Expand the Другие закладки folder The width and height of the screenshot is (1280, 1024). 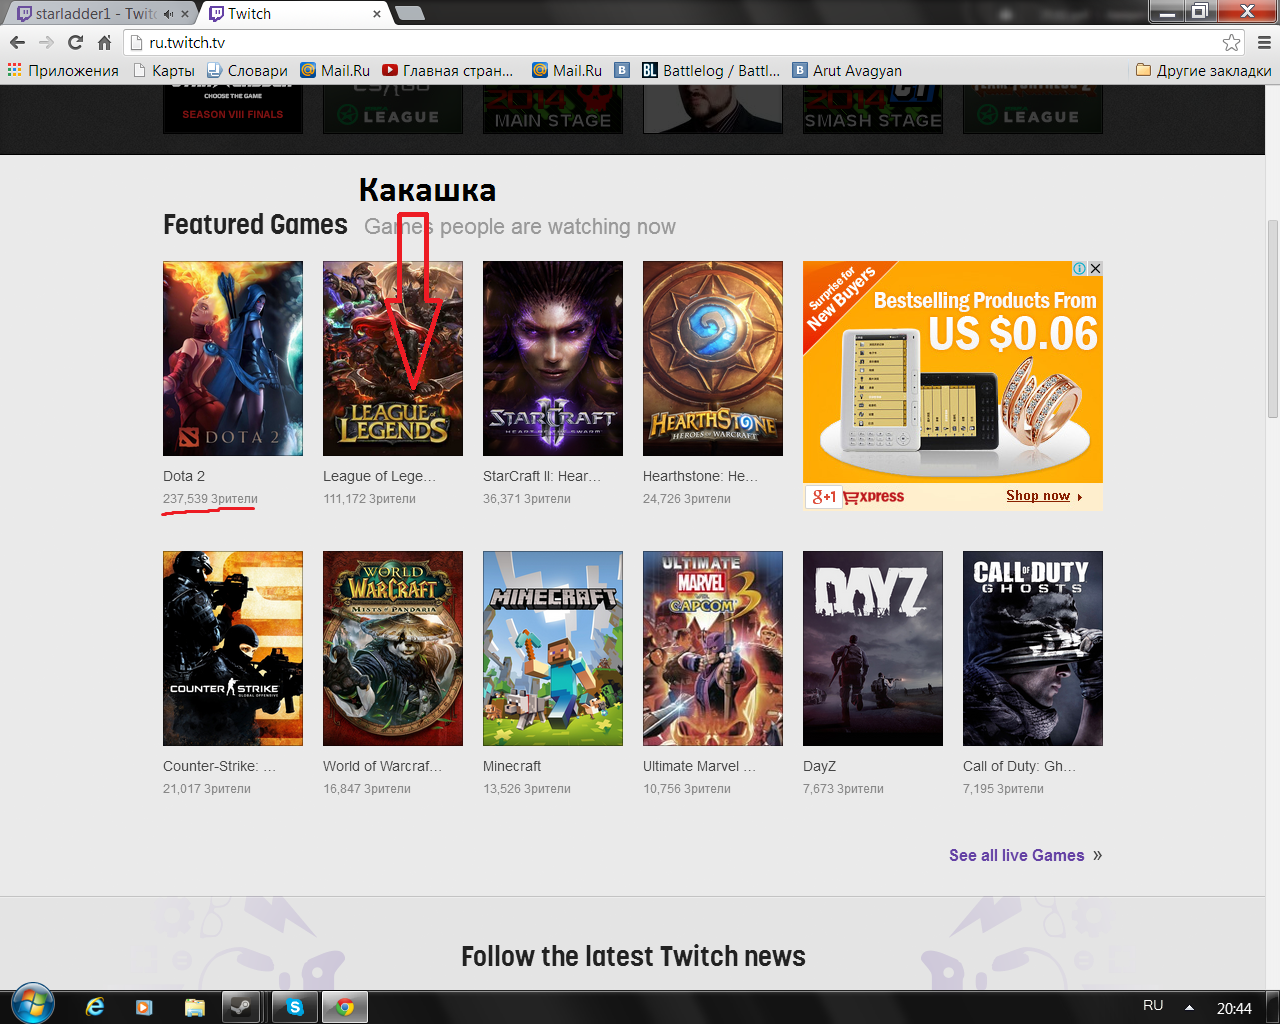click(x=1204, y=70)
